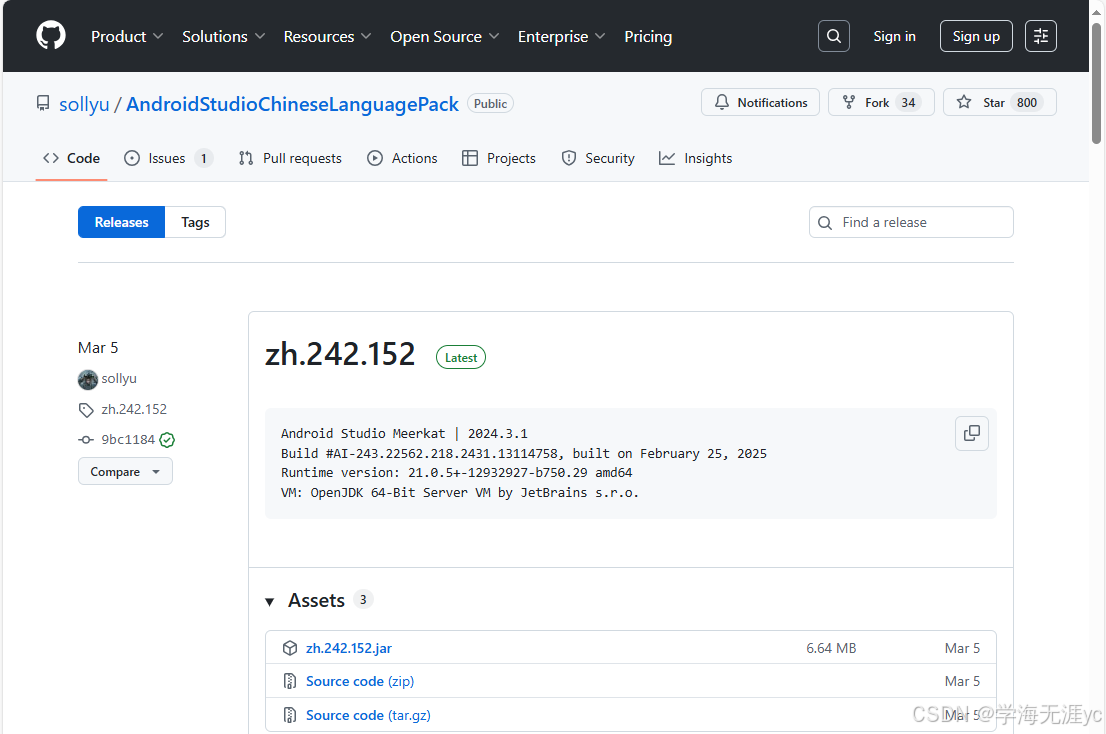Open the Compare dropdown
1106x734 pixels.
(x=126, y=472)
